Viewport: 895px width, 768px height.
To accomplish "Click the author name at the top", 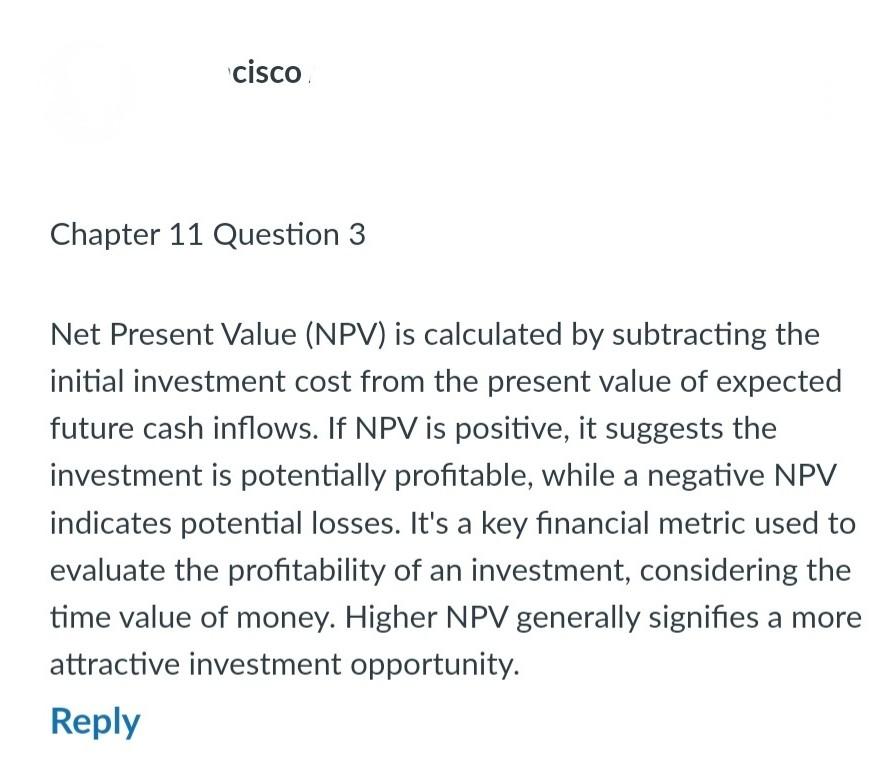I will [x=265, y=72].
